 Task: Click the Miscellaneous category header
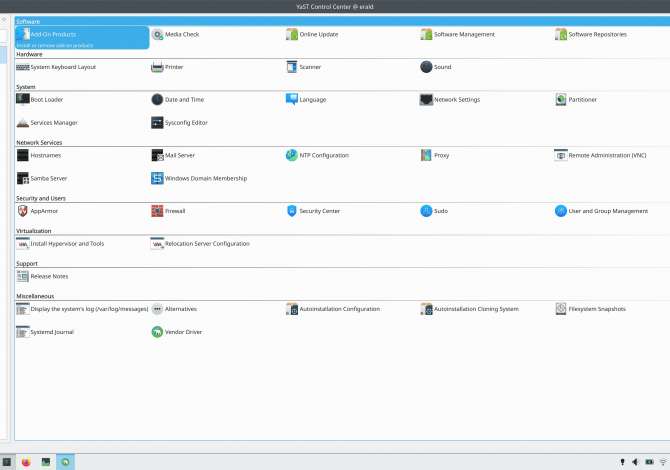(35, 296)
